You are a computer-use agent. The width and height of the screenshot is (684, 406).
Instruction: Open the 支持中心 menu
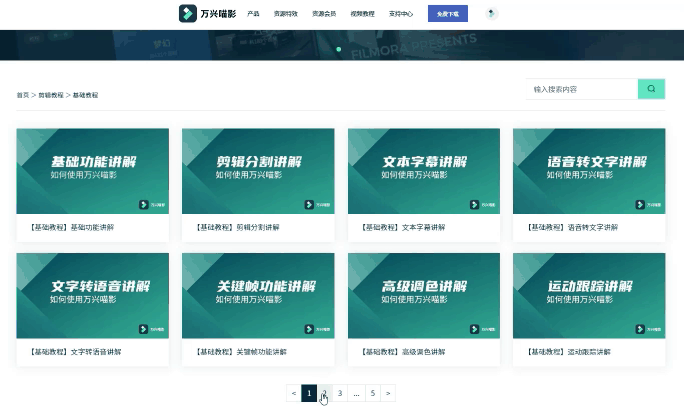[401, 14]
